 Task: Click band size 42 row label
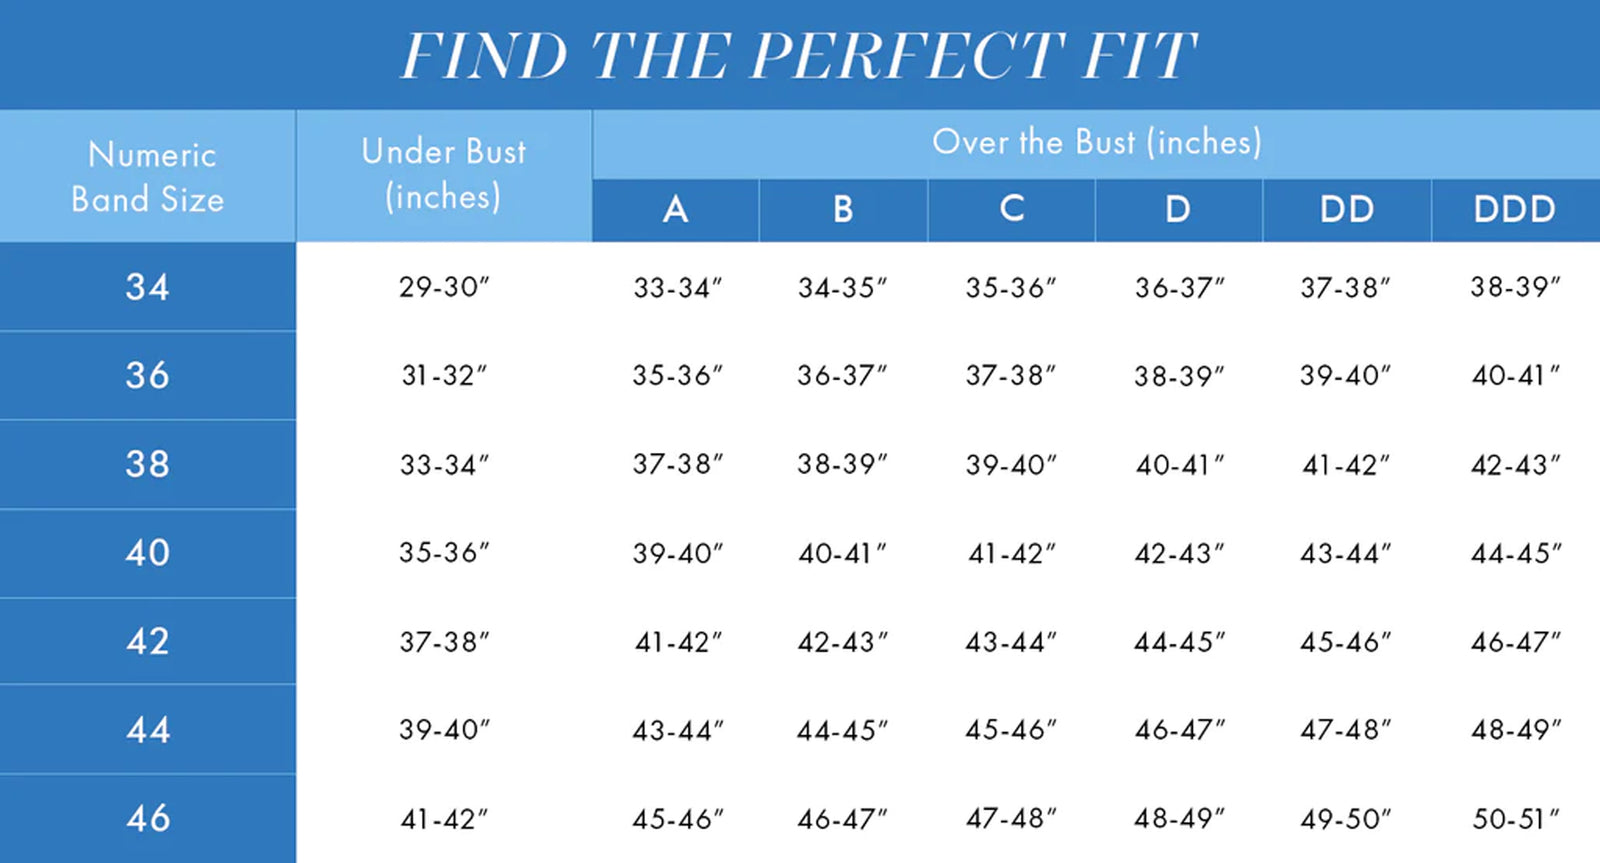pos(148,641)
